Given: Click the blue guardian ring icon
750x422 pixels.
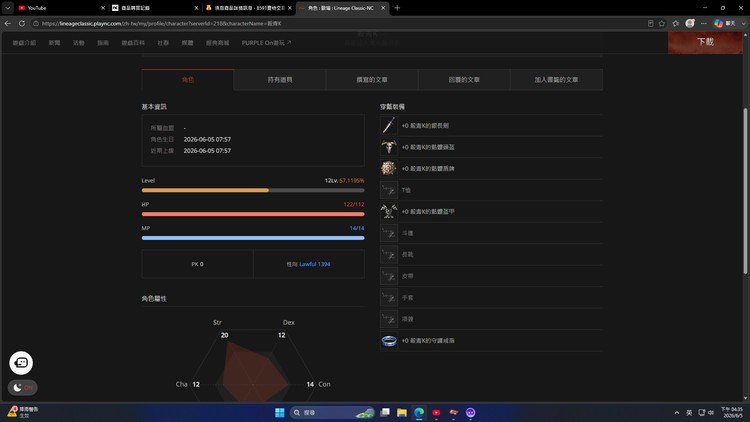Looking at the screenshot, I should tap(388, 341).
